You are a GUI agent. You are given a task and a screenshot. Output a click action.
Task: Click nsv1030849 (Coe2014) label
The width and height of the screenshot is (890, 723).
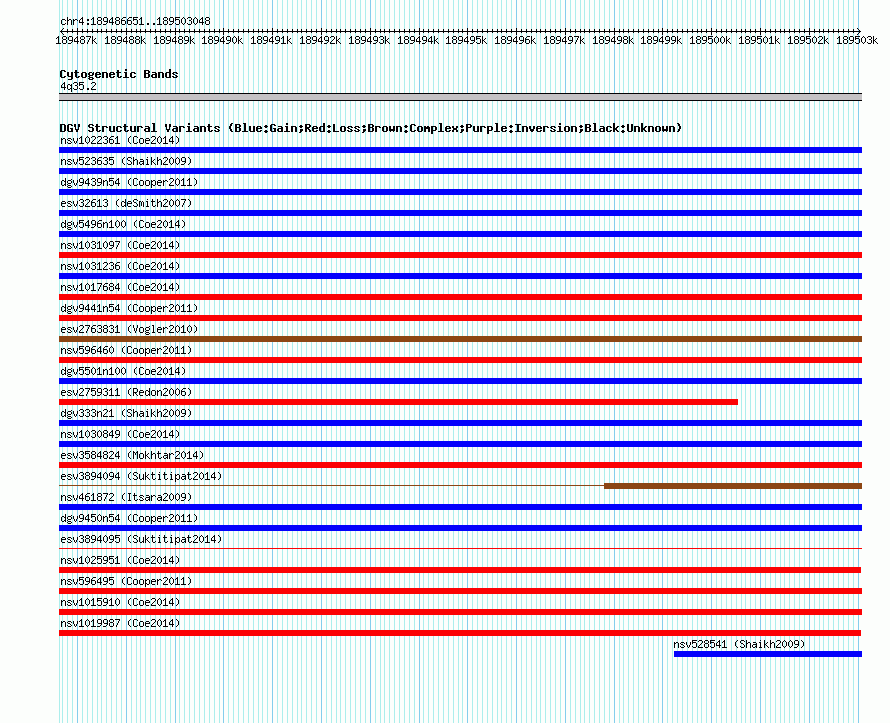click(120, 434)
